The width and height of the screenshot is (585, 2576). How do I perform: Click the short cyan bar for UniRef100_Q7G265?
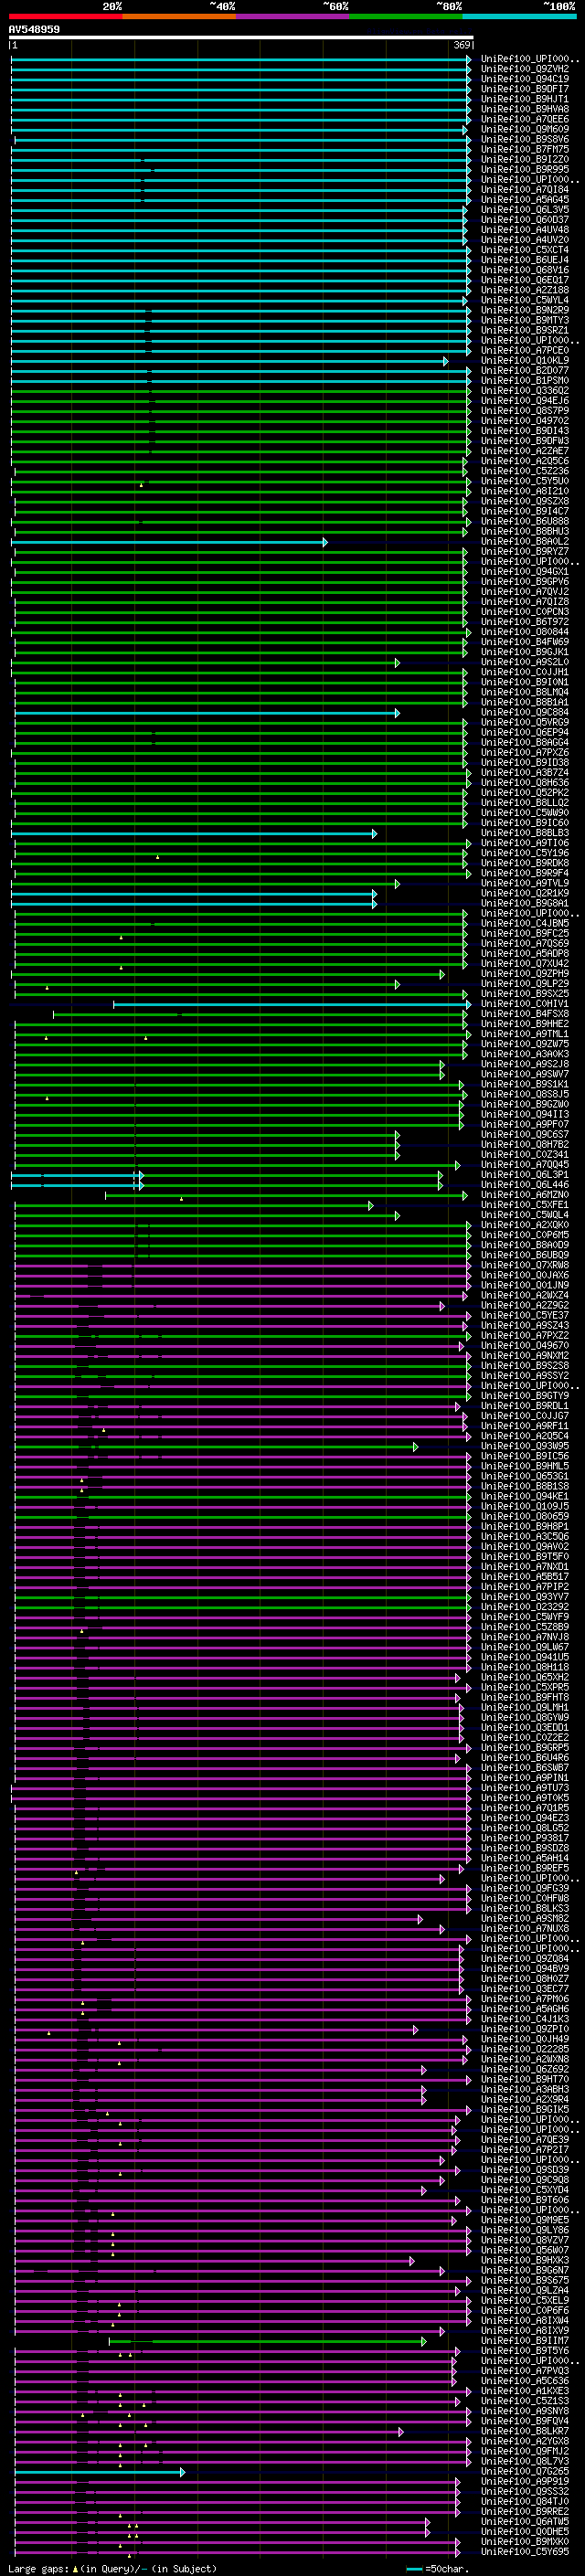point(99,2472)
